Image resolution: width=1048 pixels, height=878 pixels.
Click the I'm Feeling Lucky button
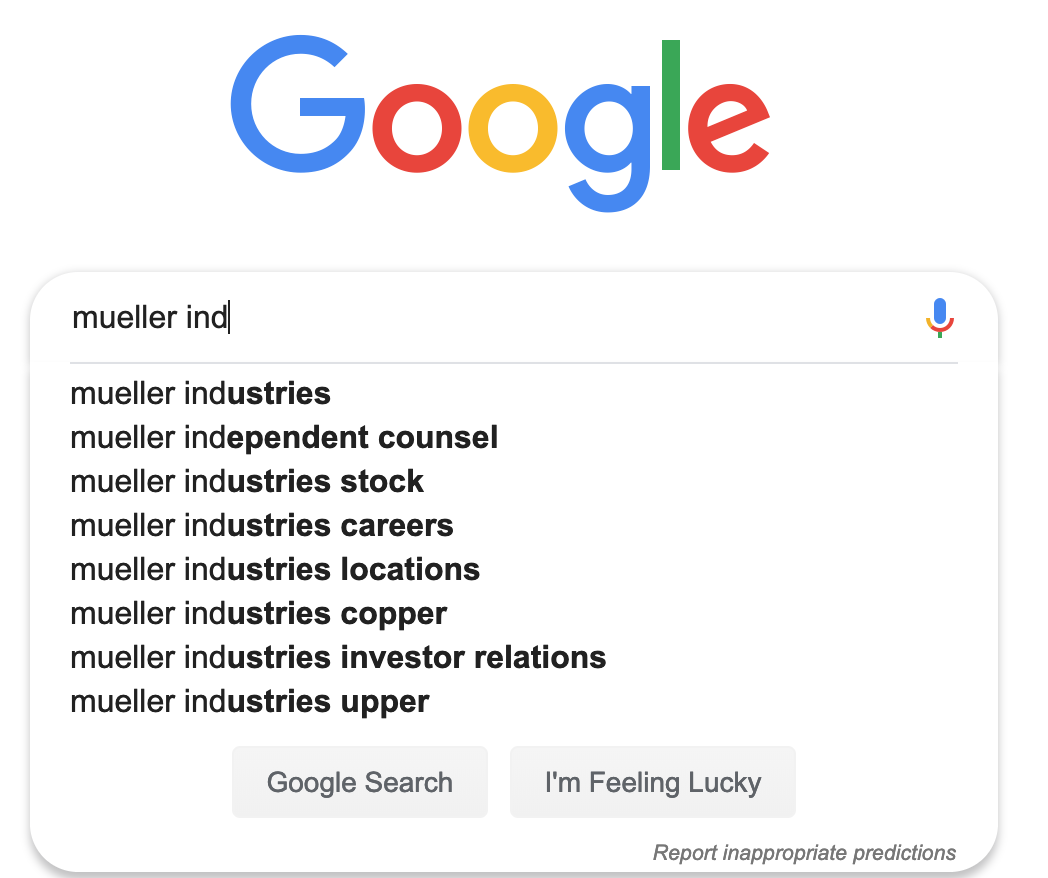coord(653,782)
